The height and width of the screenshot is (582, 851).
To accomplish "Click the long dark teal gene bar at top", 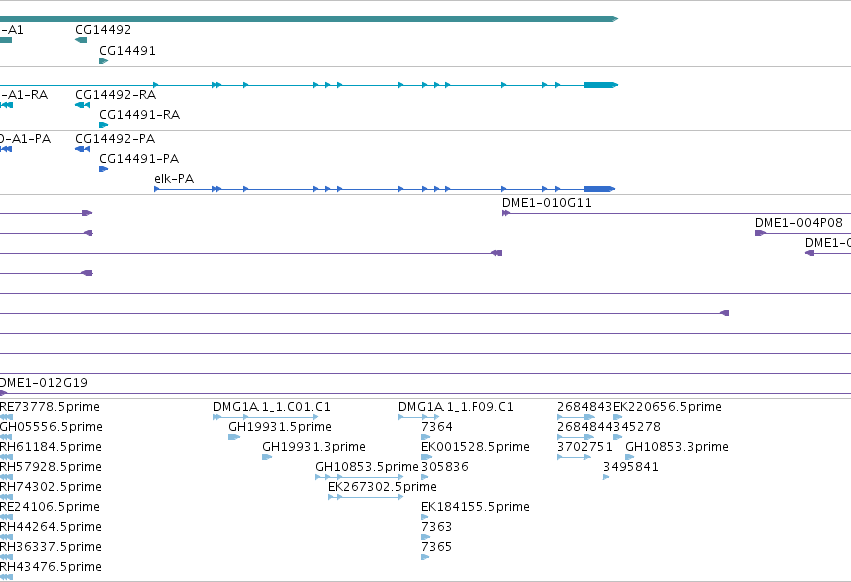I will point(309,20).
